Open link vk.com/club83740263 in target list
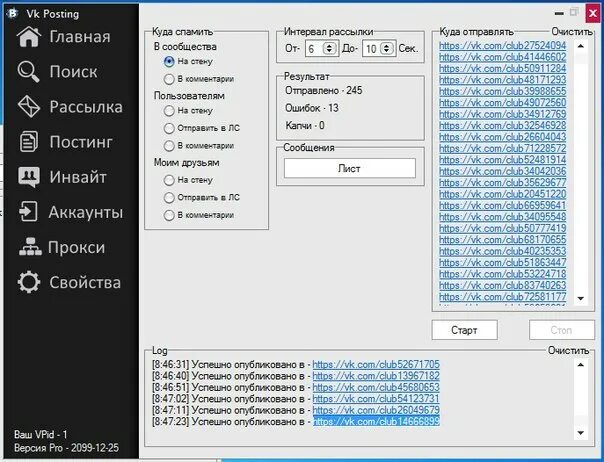Image resolution: width=604 pixels, height=462 pixels. [x=502, y=285]
